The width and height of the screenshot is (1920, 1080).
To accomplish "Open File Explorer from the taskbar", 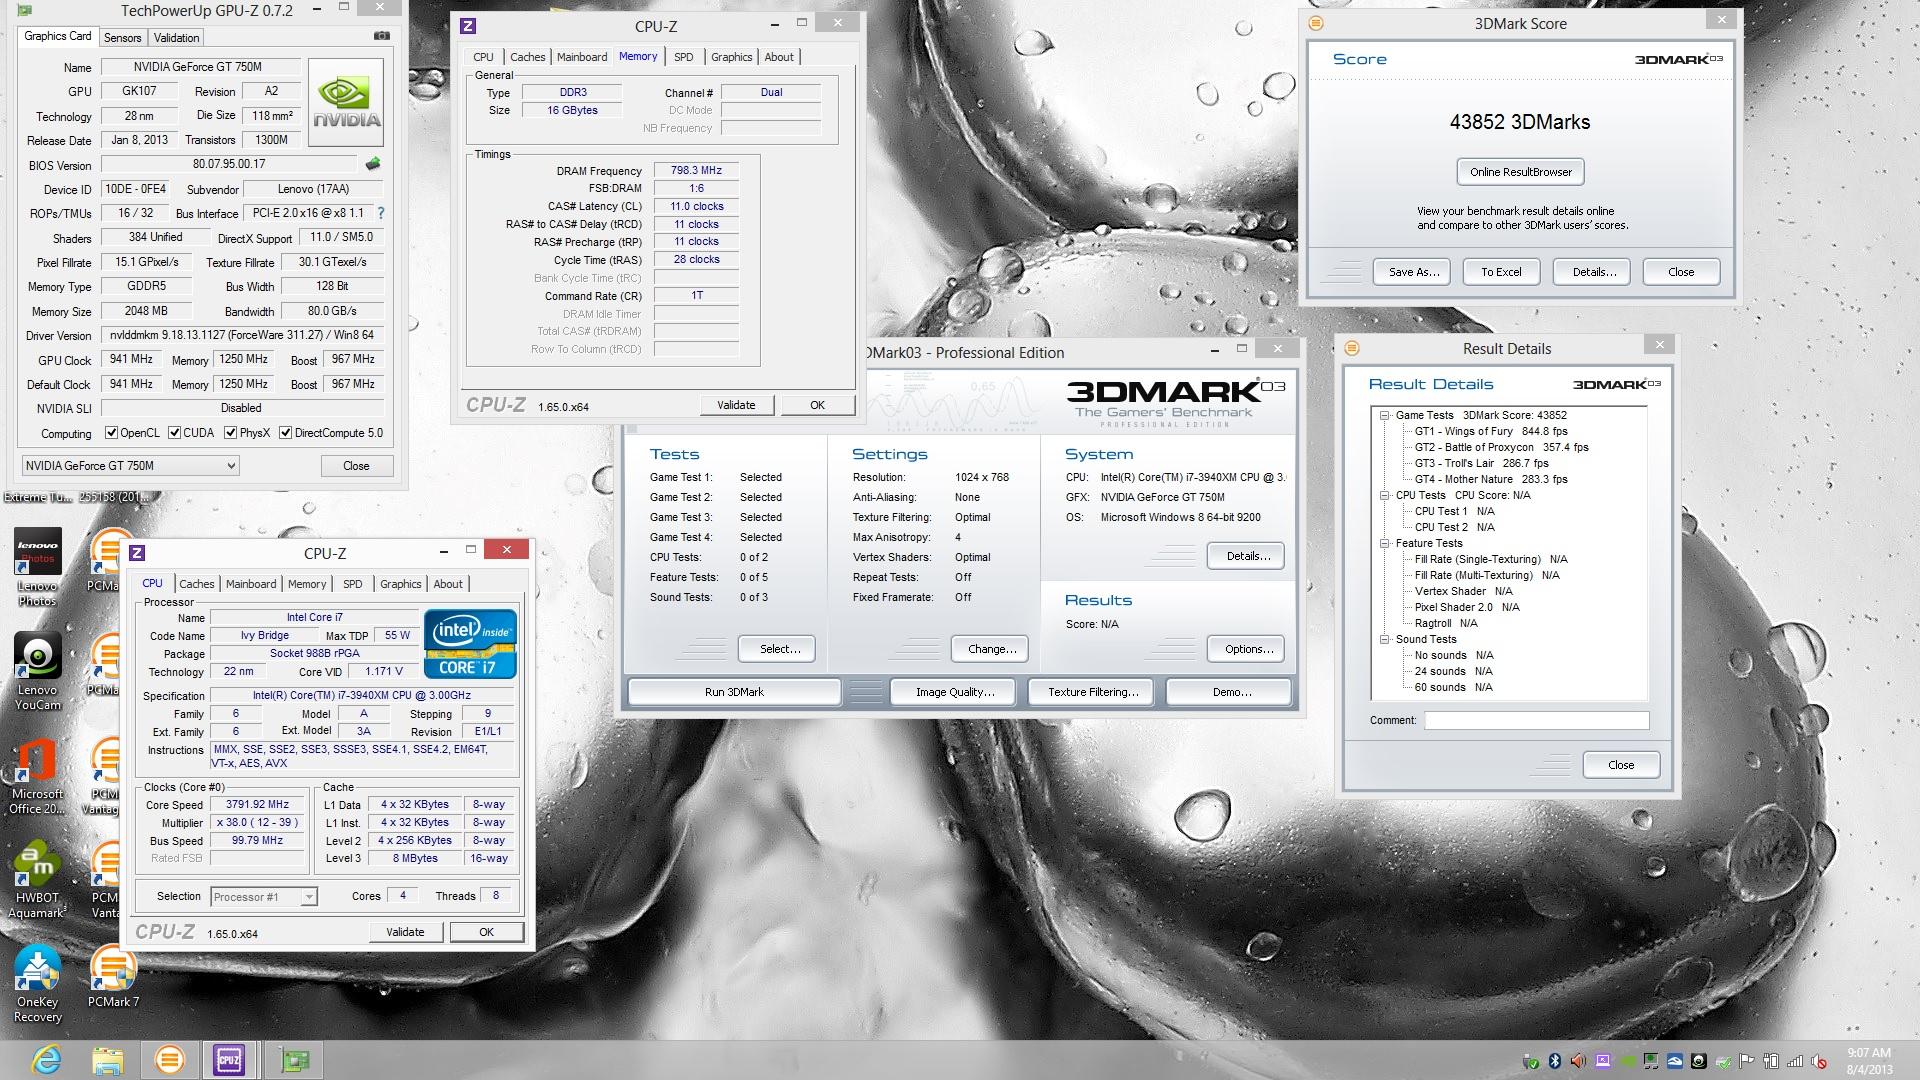I will 107,1060.
